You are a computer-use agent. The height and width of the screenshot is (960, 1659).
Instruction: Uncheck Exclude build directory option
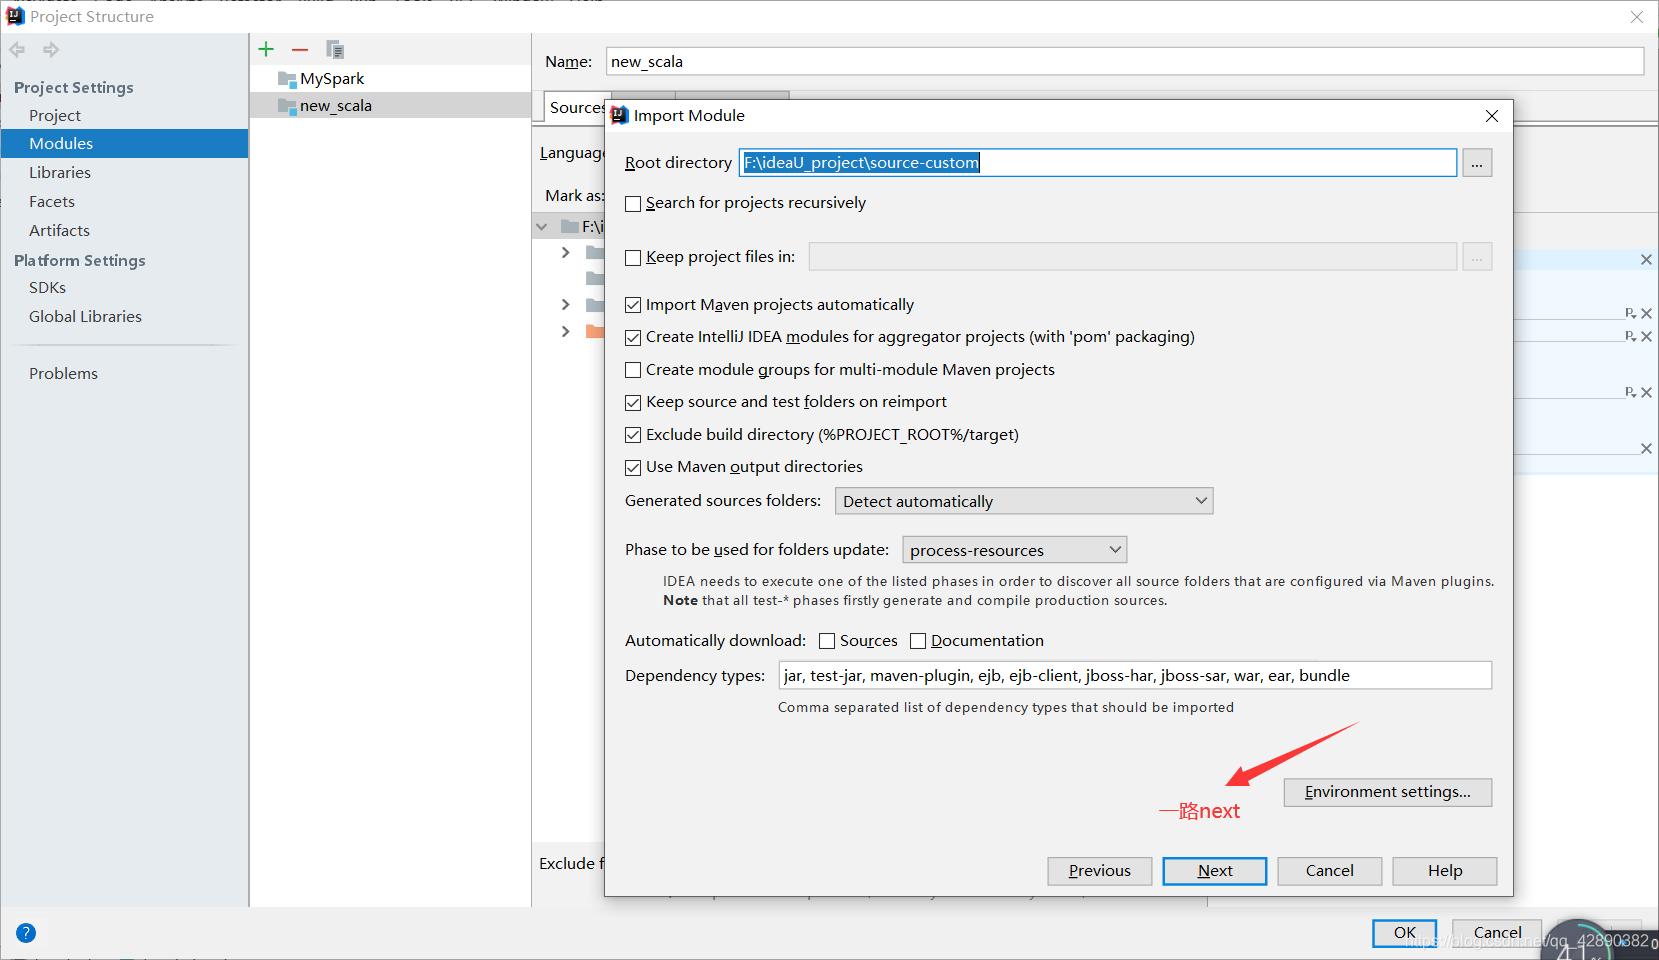(633, 435)
